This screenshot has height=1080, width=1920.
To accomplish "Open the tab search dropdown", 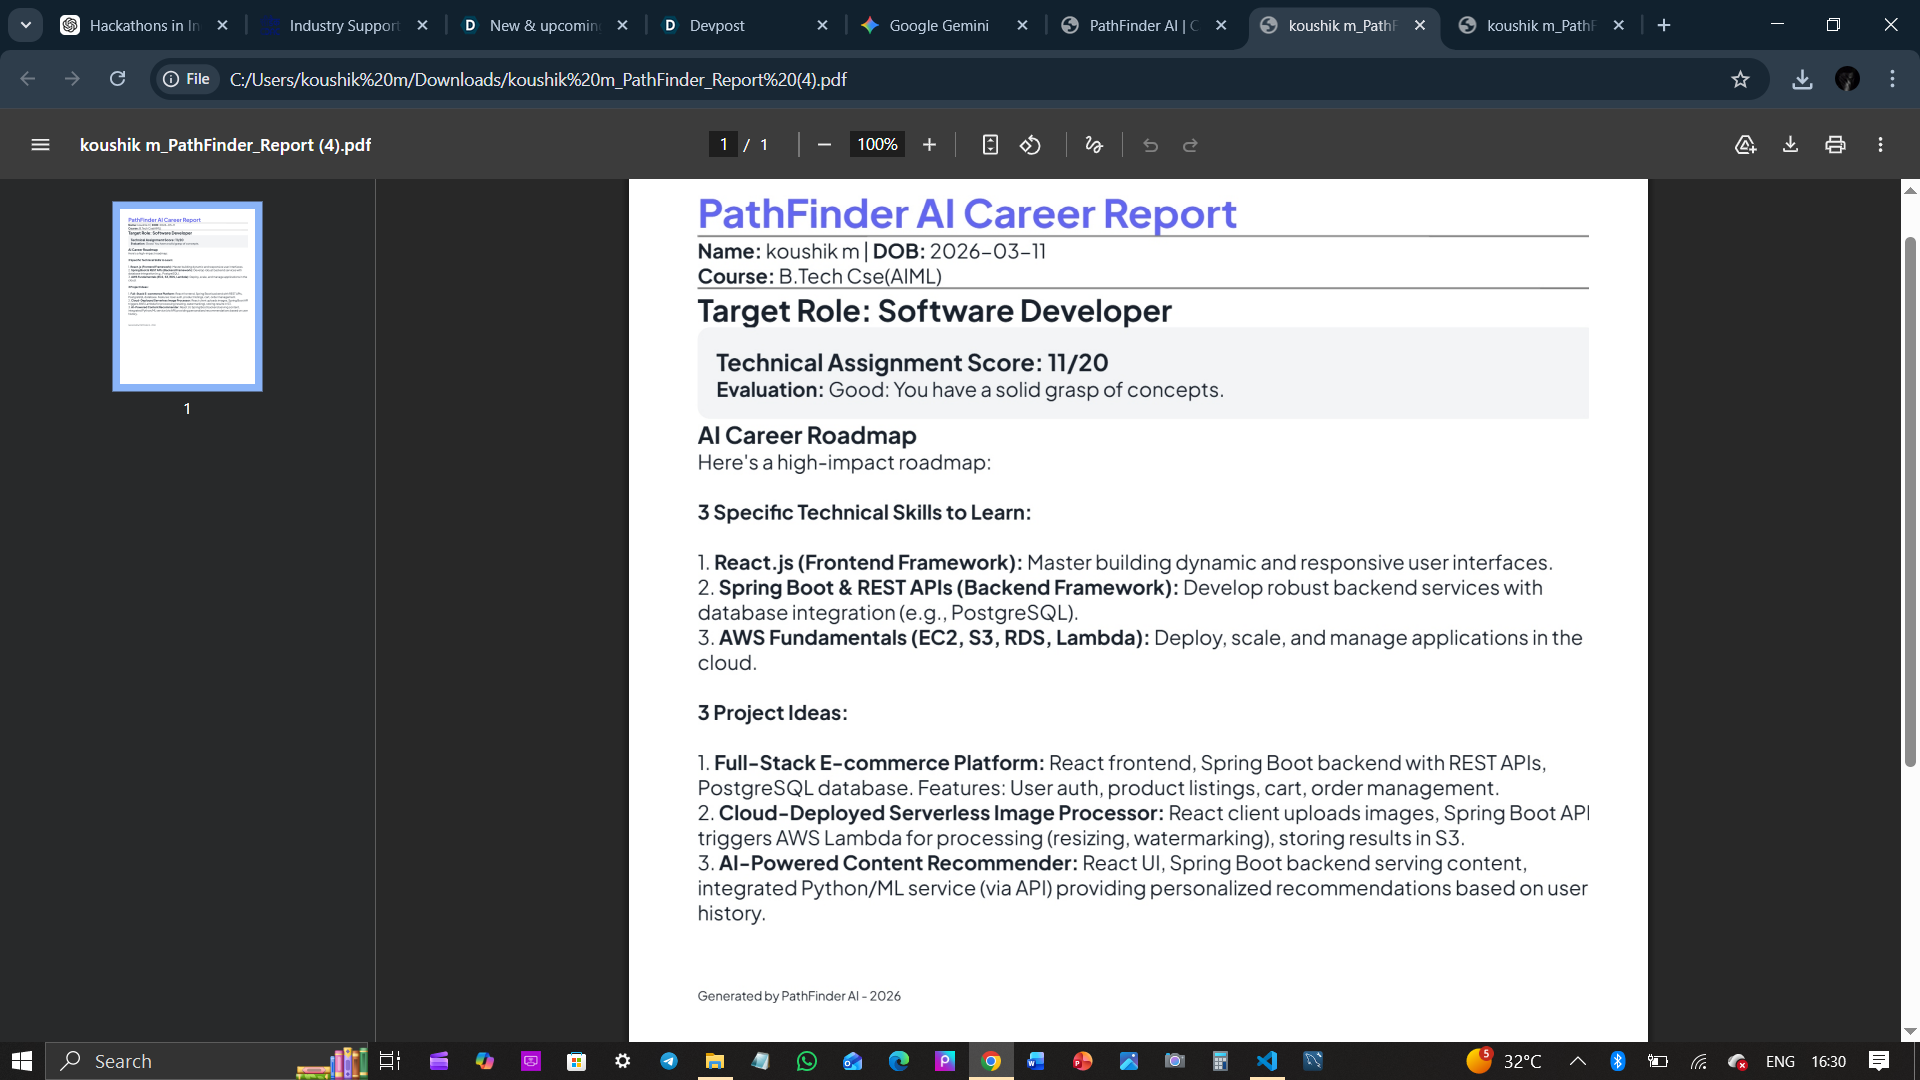I will [26, 25].
